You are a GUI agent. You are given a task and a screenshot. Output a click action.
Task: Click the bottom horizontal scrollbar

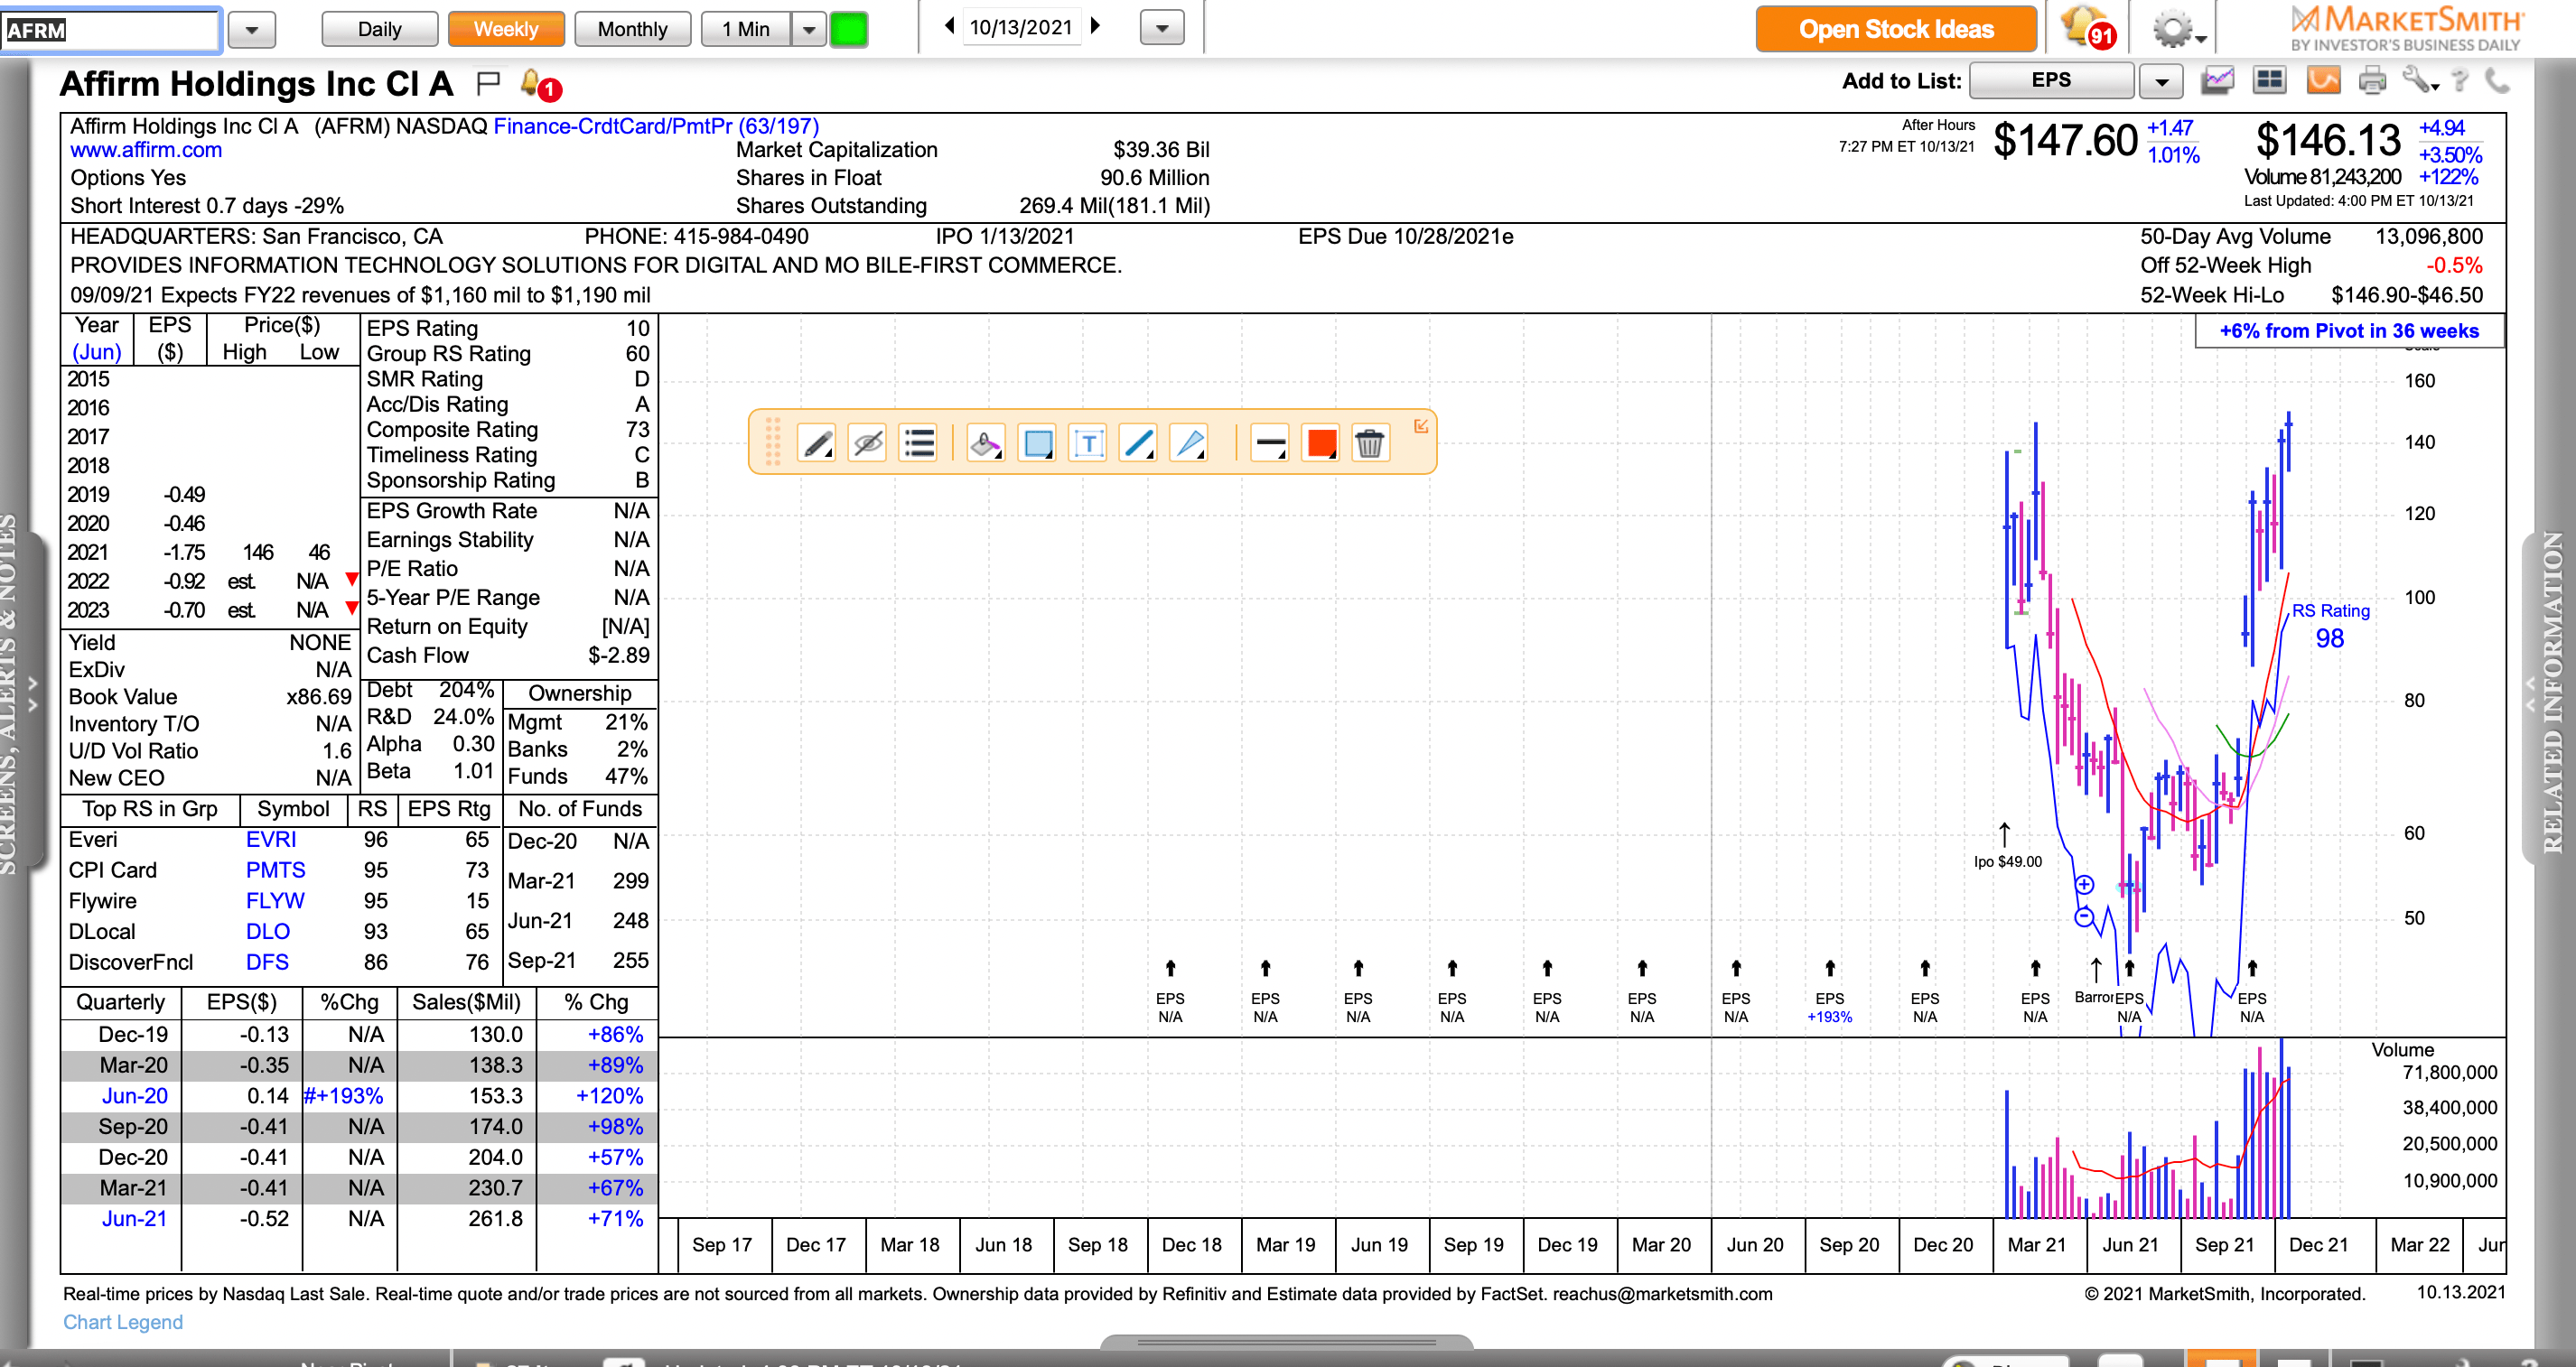coord(1287,1342)
